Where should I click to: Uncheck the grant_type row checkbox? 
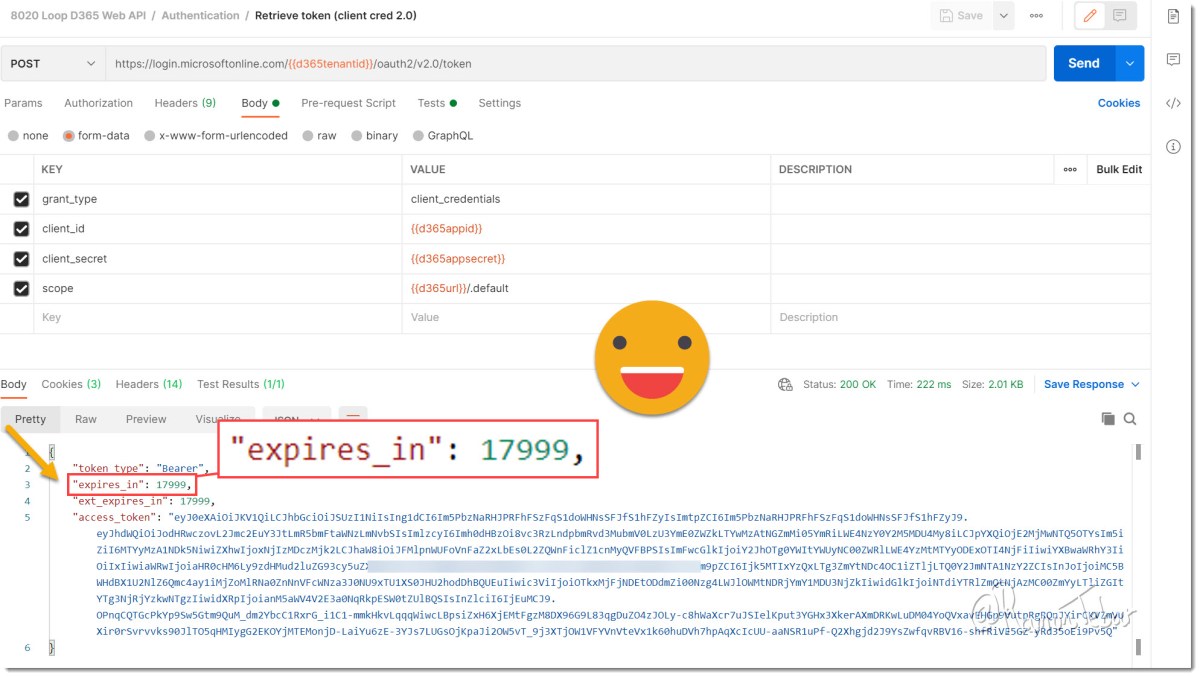(x=21, y=199)
